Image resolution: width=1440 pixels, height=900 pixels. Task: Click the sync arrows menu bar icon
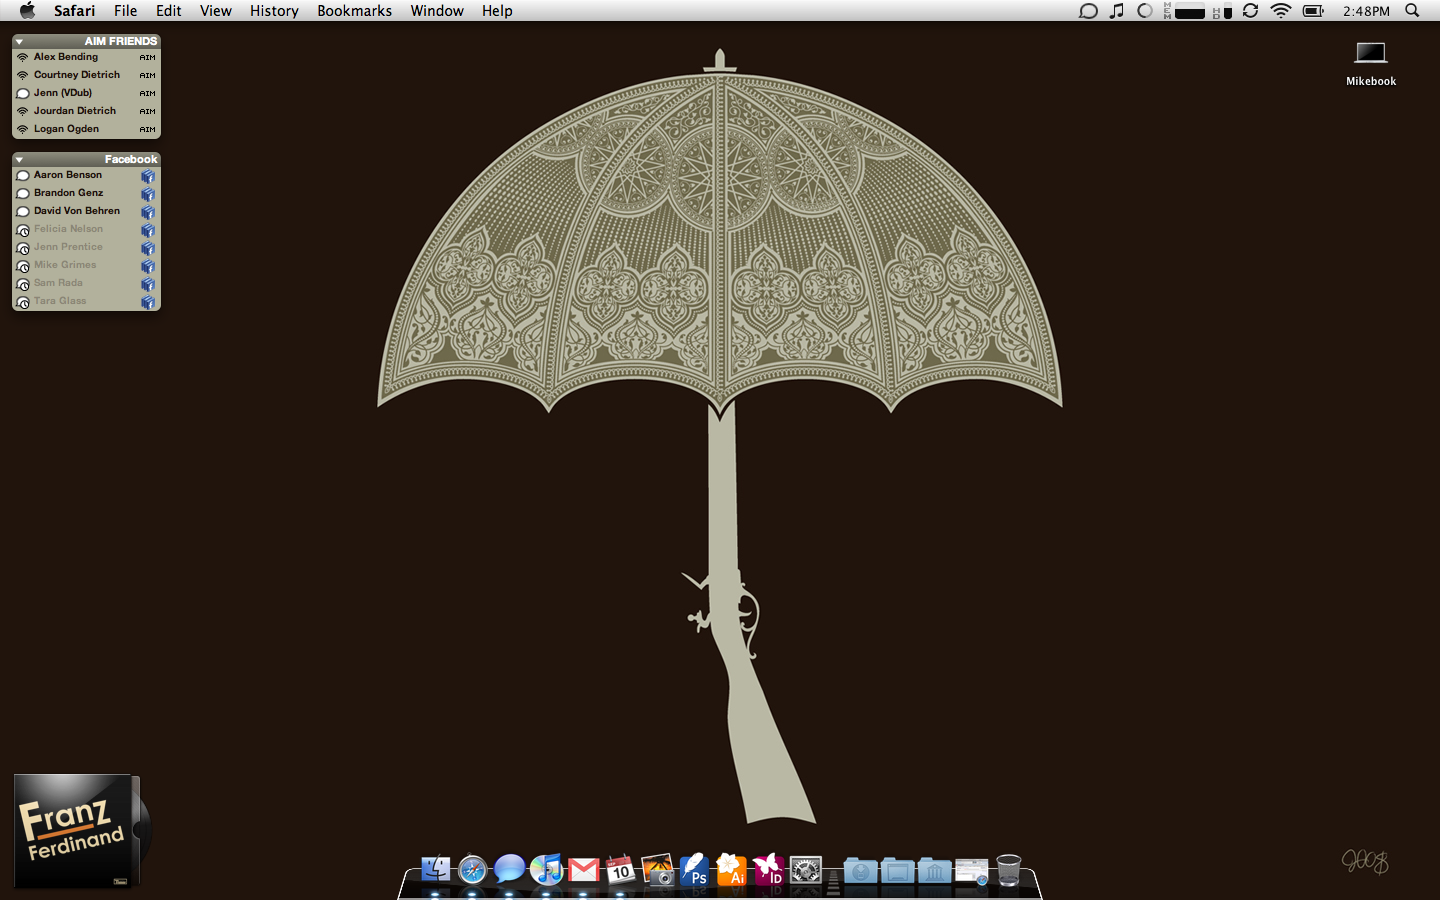[x=1250, y=11]
